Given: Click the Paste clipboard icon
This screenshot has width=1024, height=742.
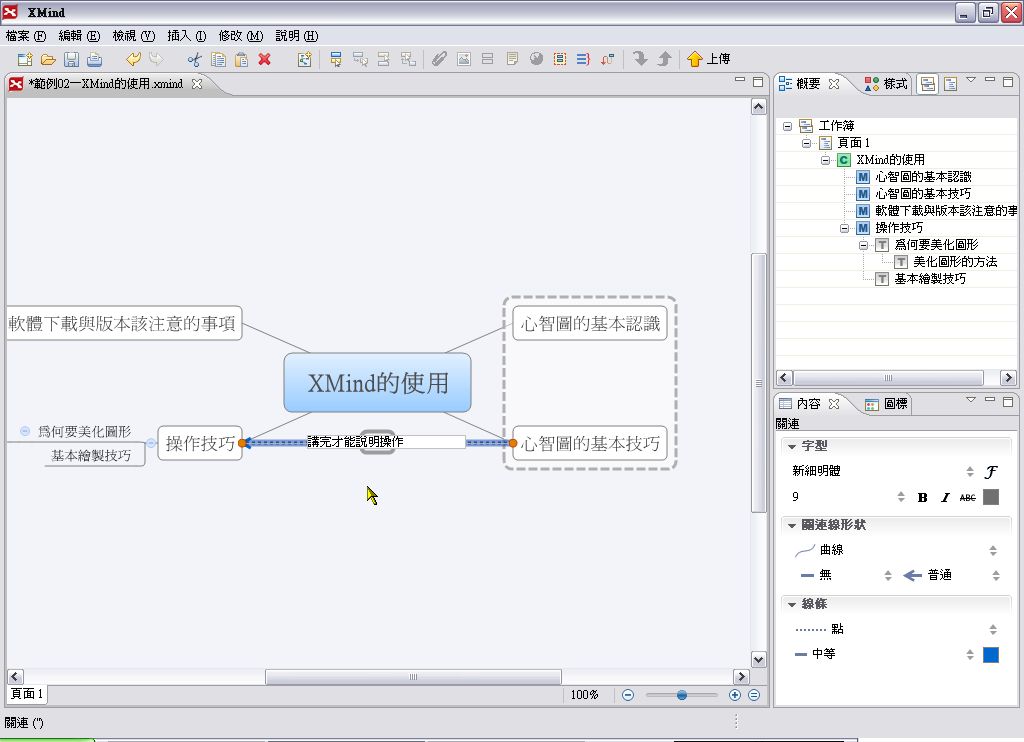Looking at the screenshot, I should 241,59.
